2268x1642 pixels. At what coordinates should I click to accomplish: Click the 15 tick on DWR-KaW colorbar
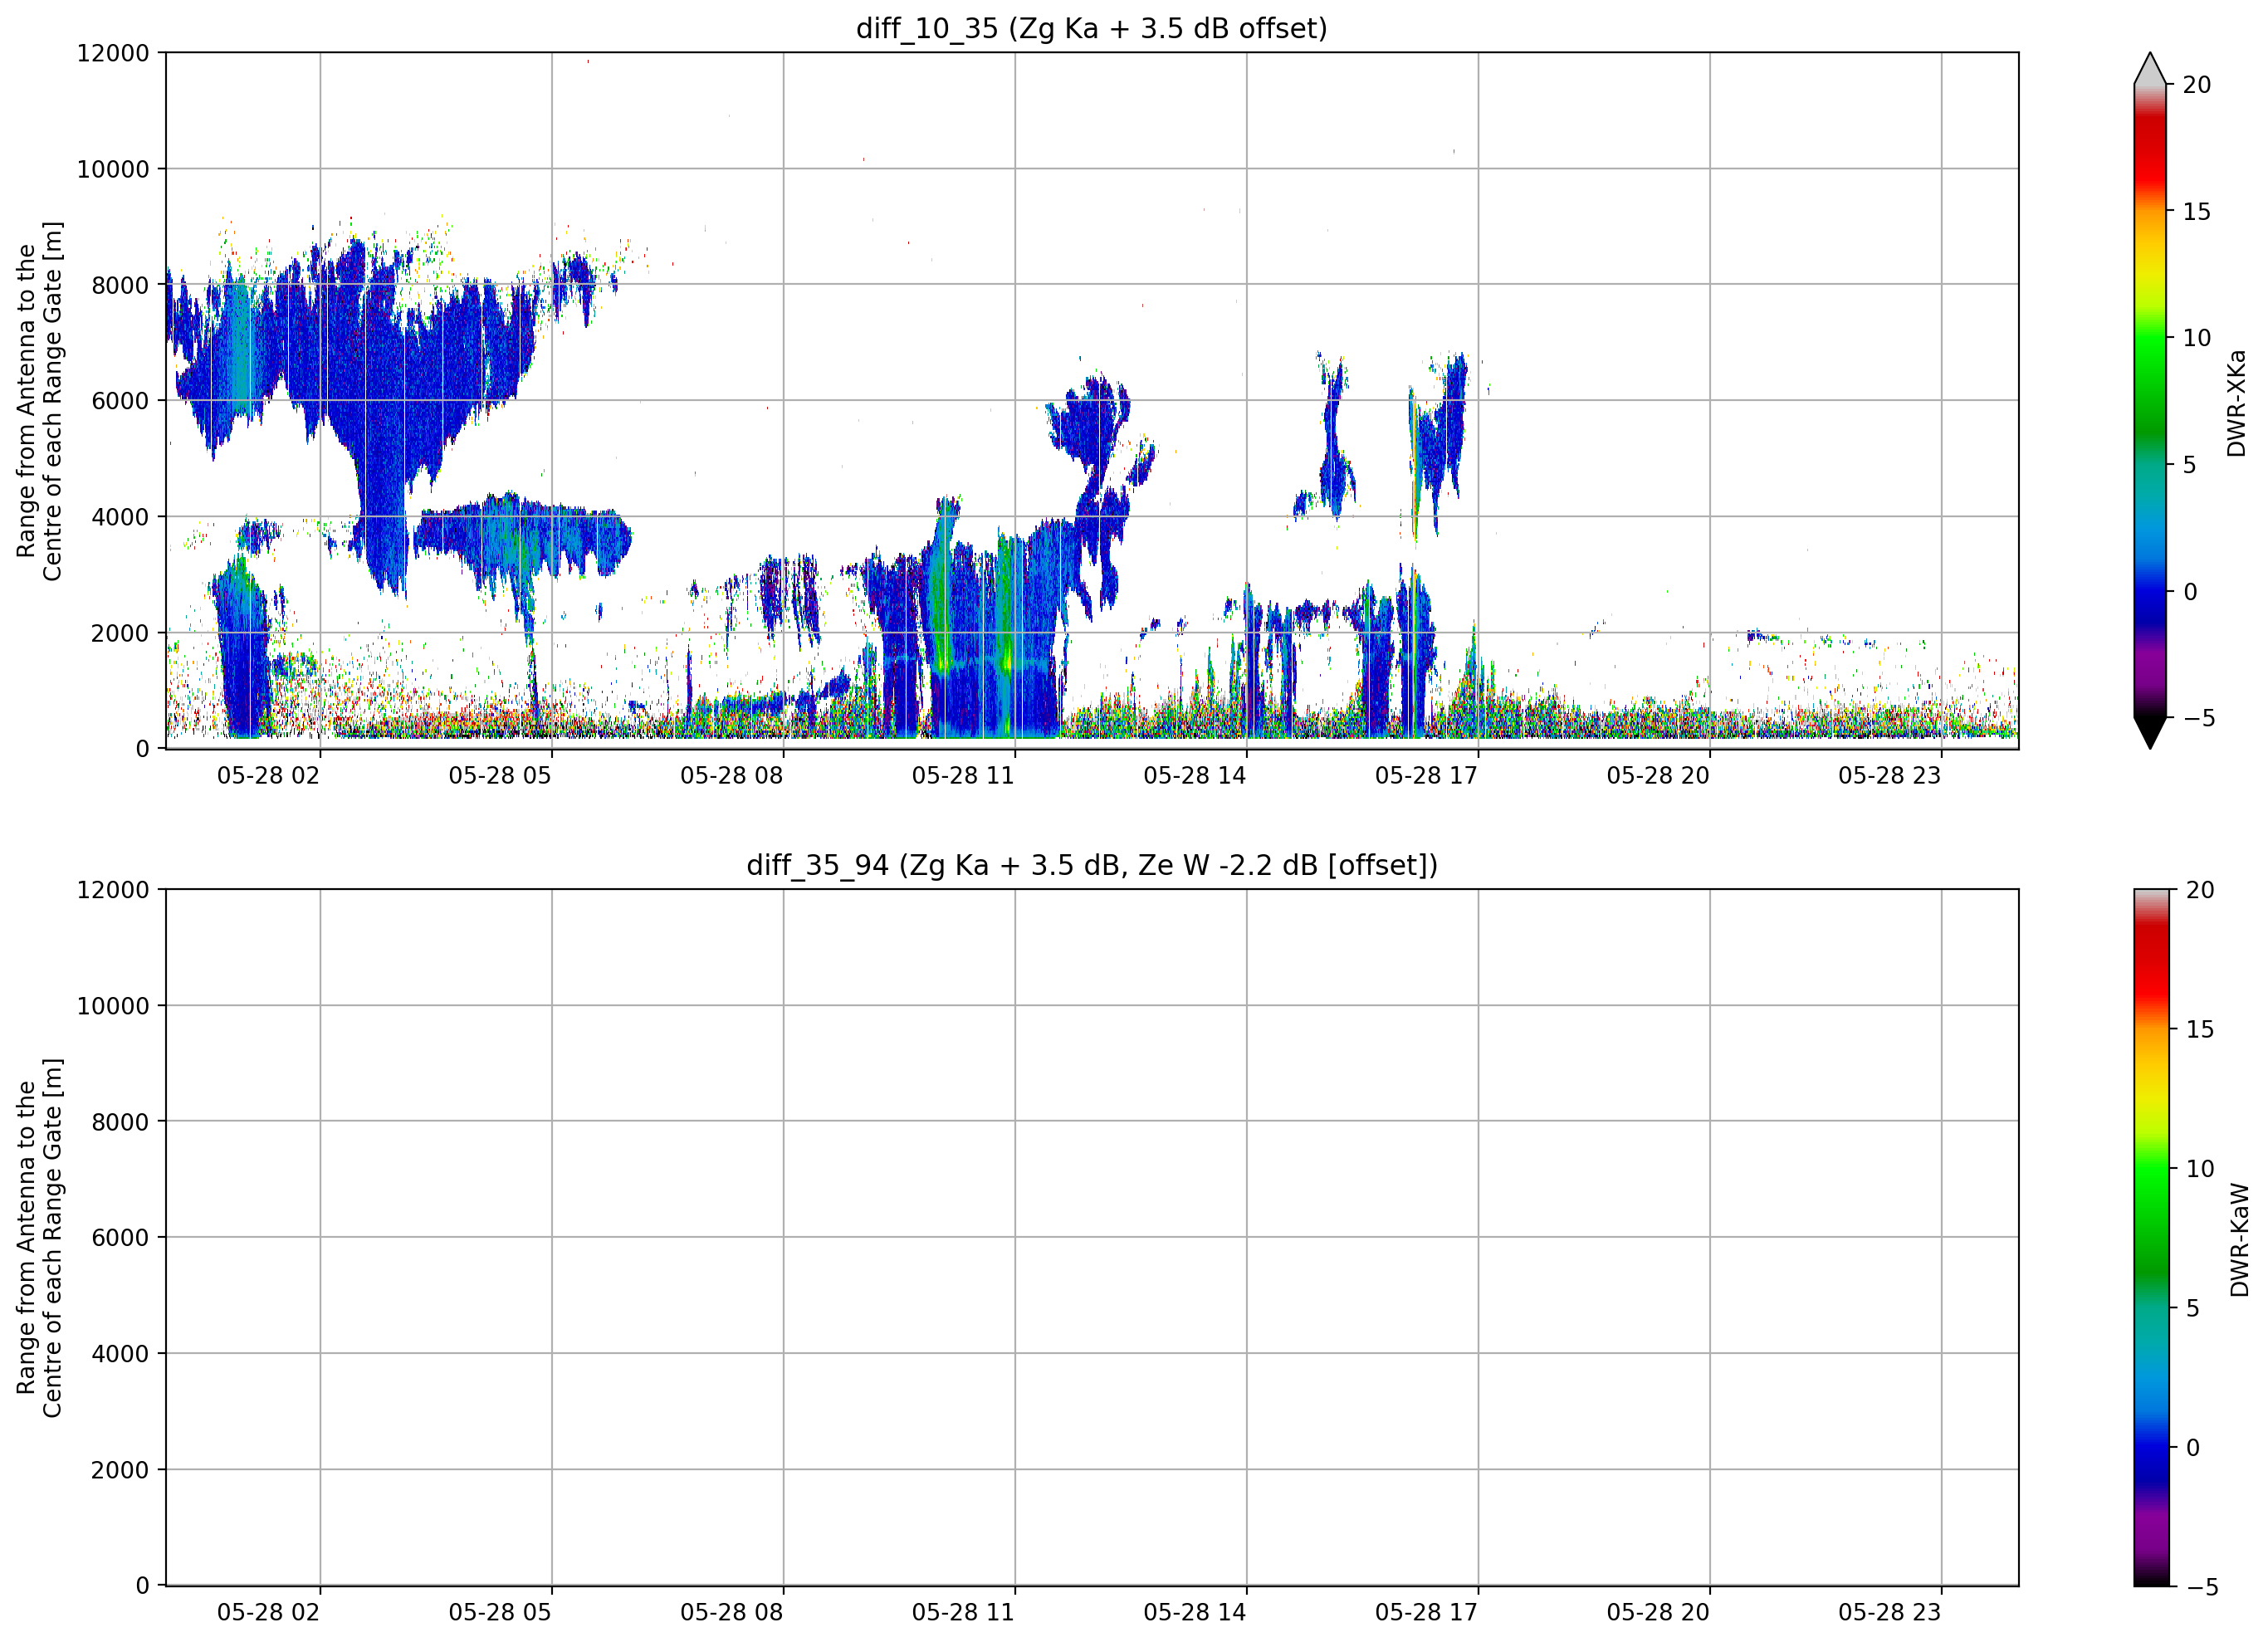coord(2199,1029)
